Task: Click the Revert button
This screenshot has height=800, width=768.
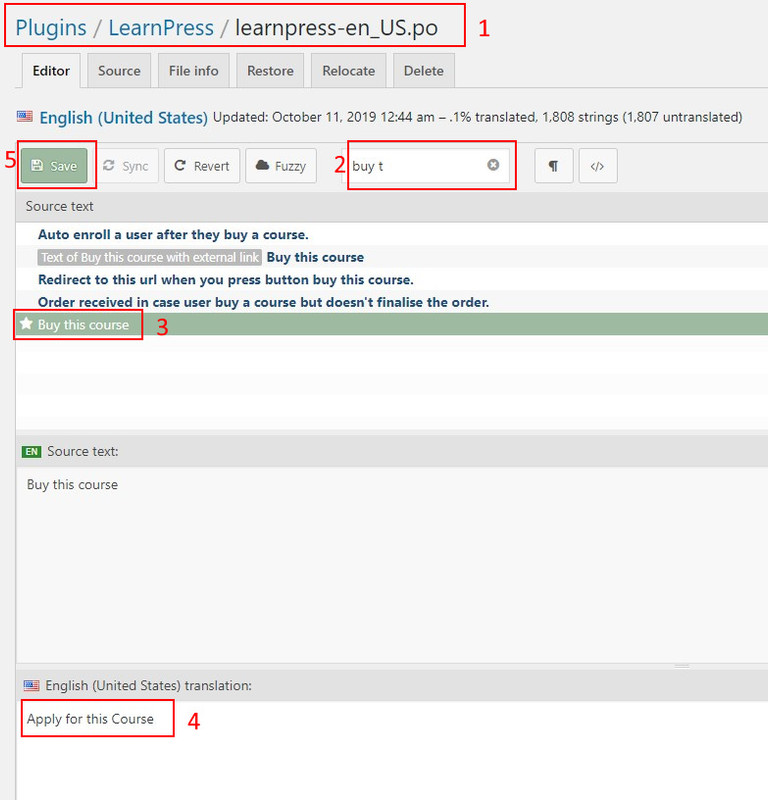Action: [202, 166]
